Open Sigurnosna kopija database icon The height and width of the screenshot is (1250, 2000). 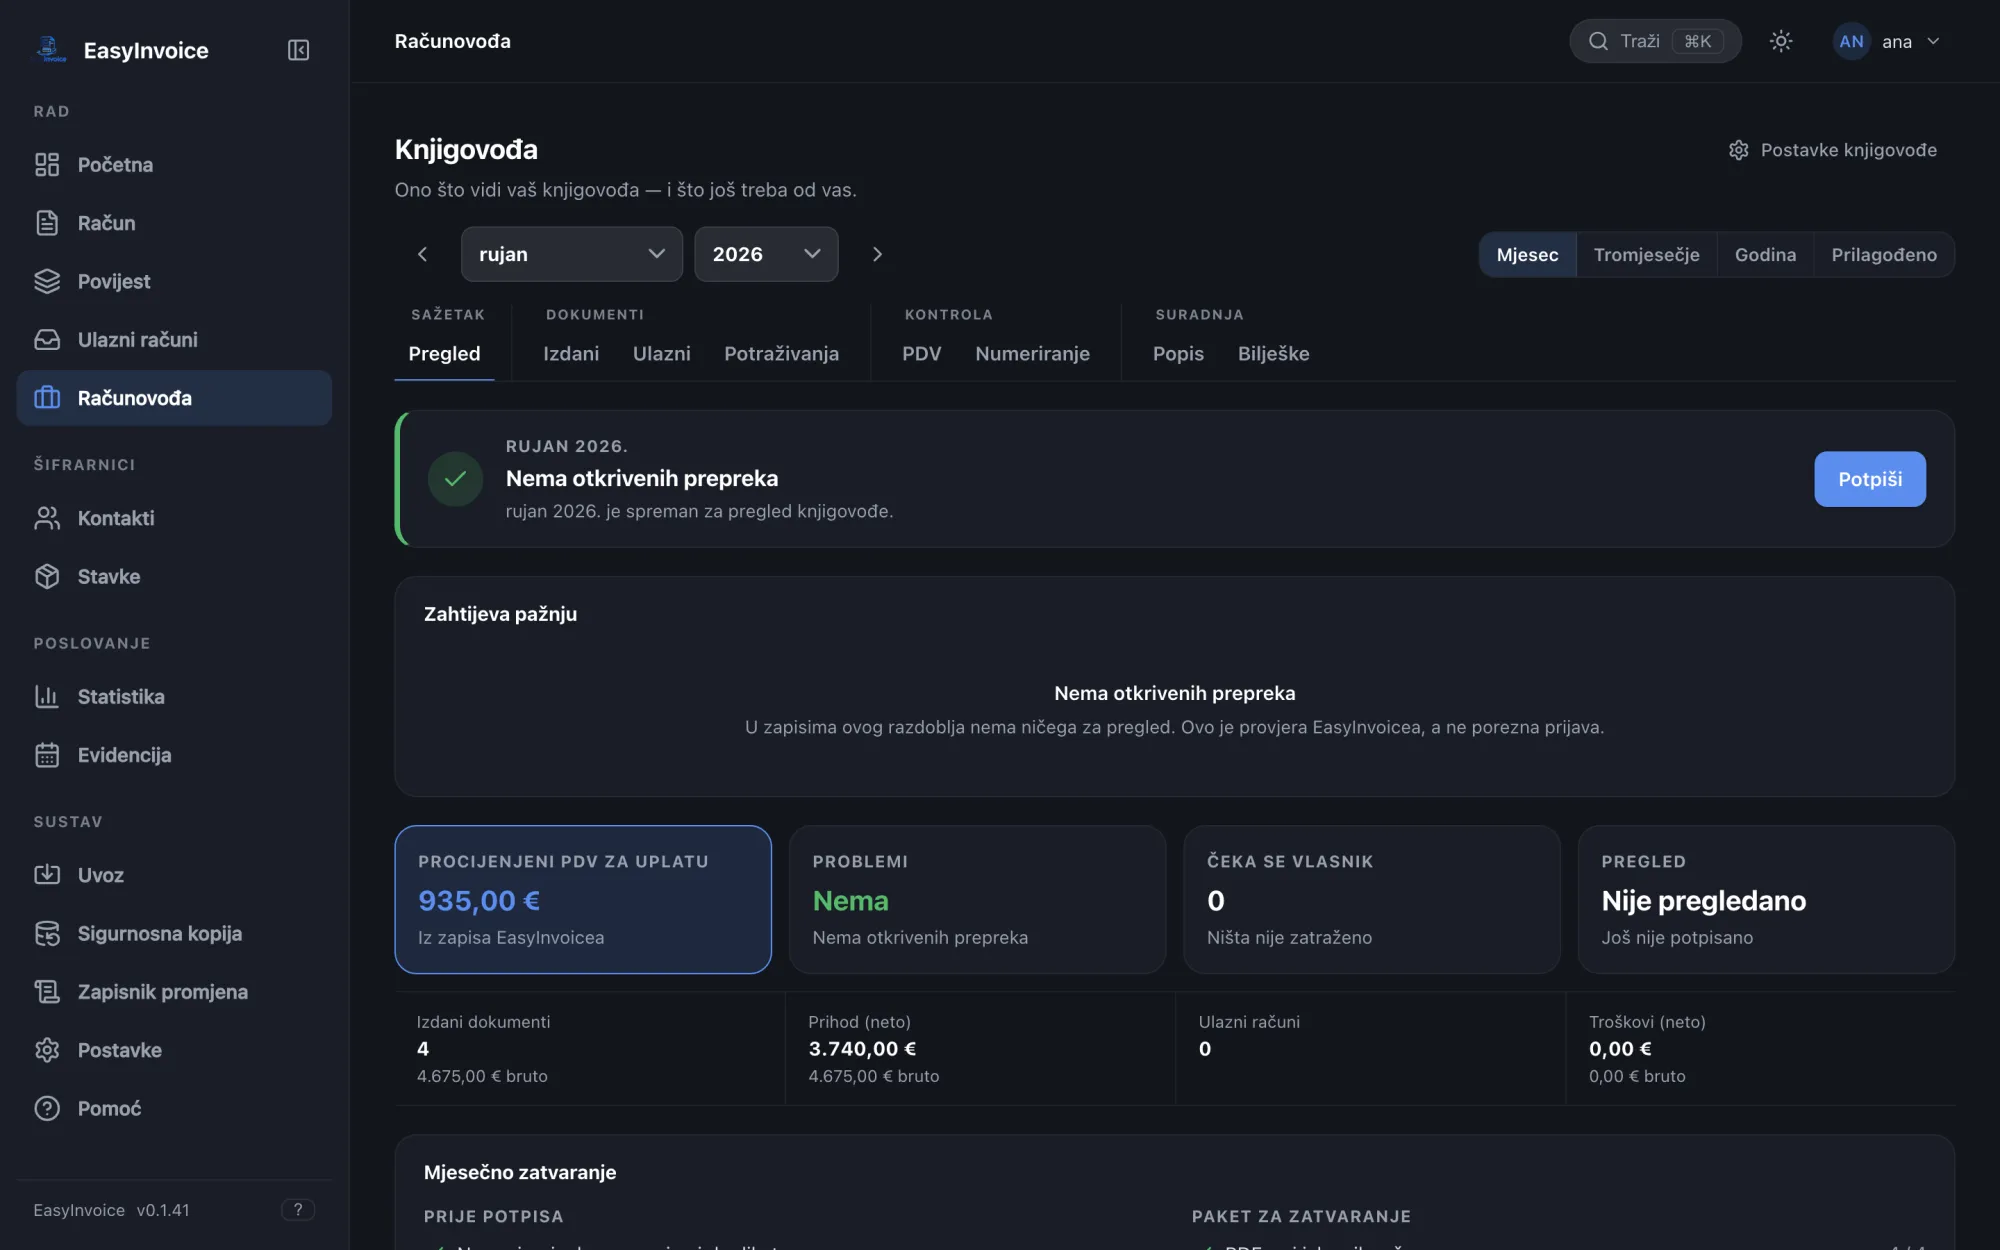click(x=47, y=933)
